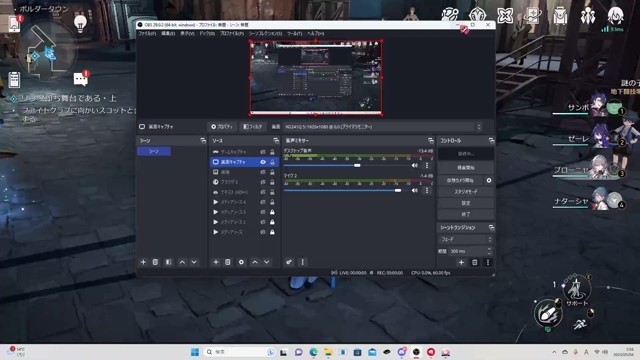Screen dimensions: 640x360
Task: Open virtual camera settings gear icon
Action: point(489,180)
